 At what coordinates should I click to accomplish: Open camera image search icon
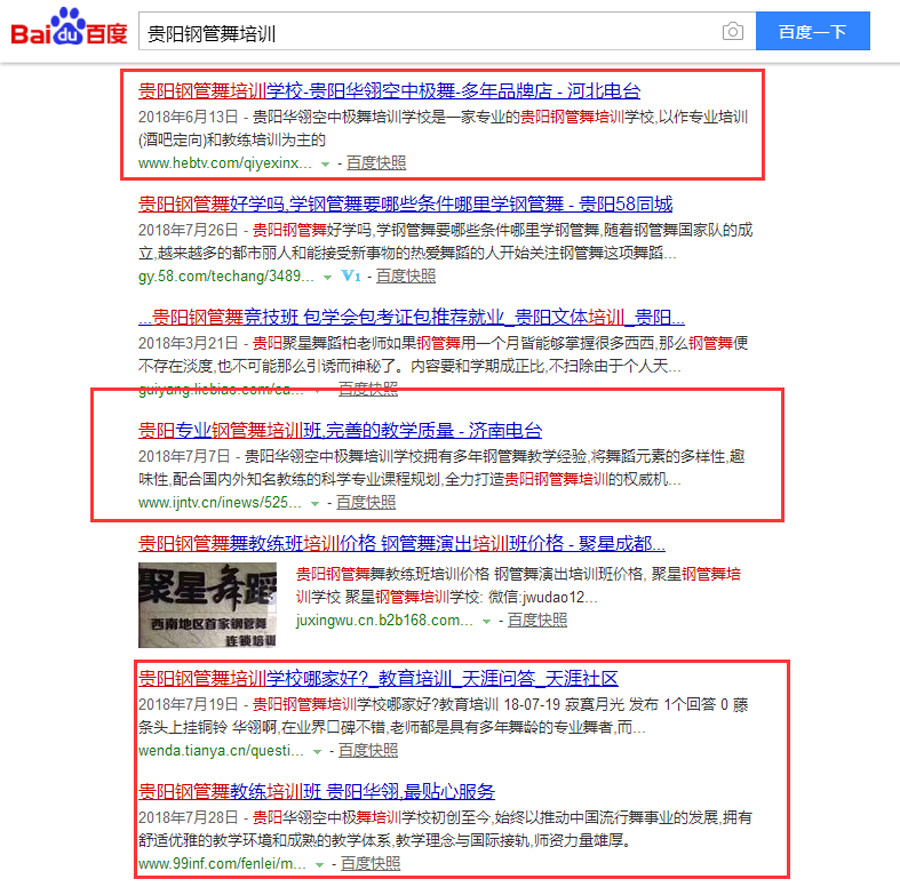[x=732, y=31]
